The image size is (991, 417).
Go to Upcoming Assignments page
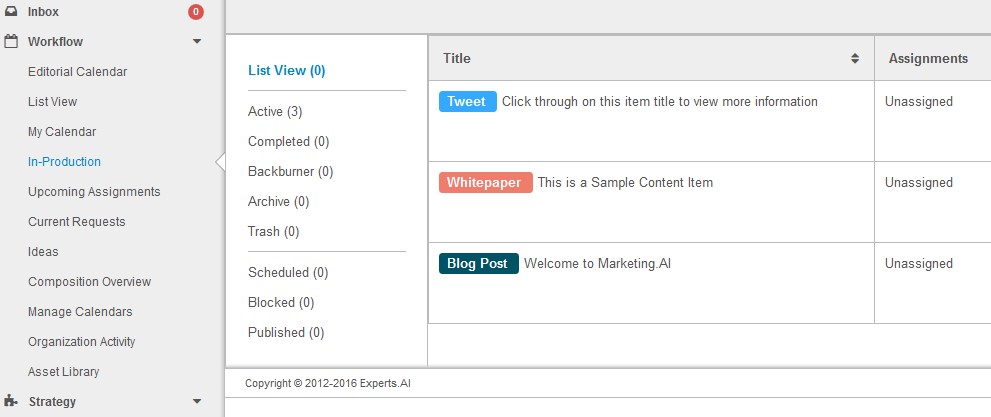click(94, 192)
